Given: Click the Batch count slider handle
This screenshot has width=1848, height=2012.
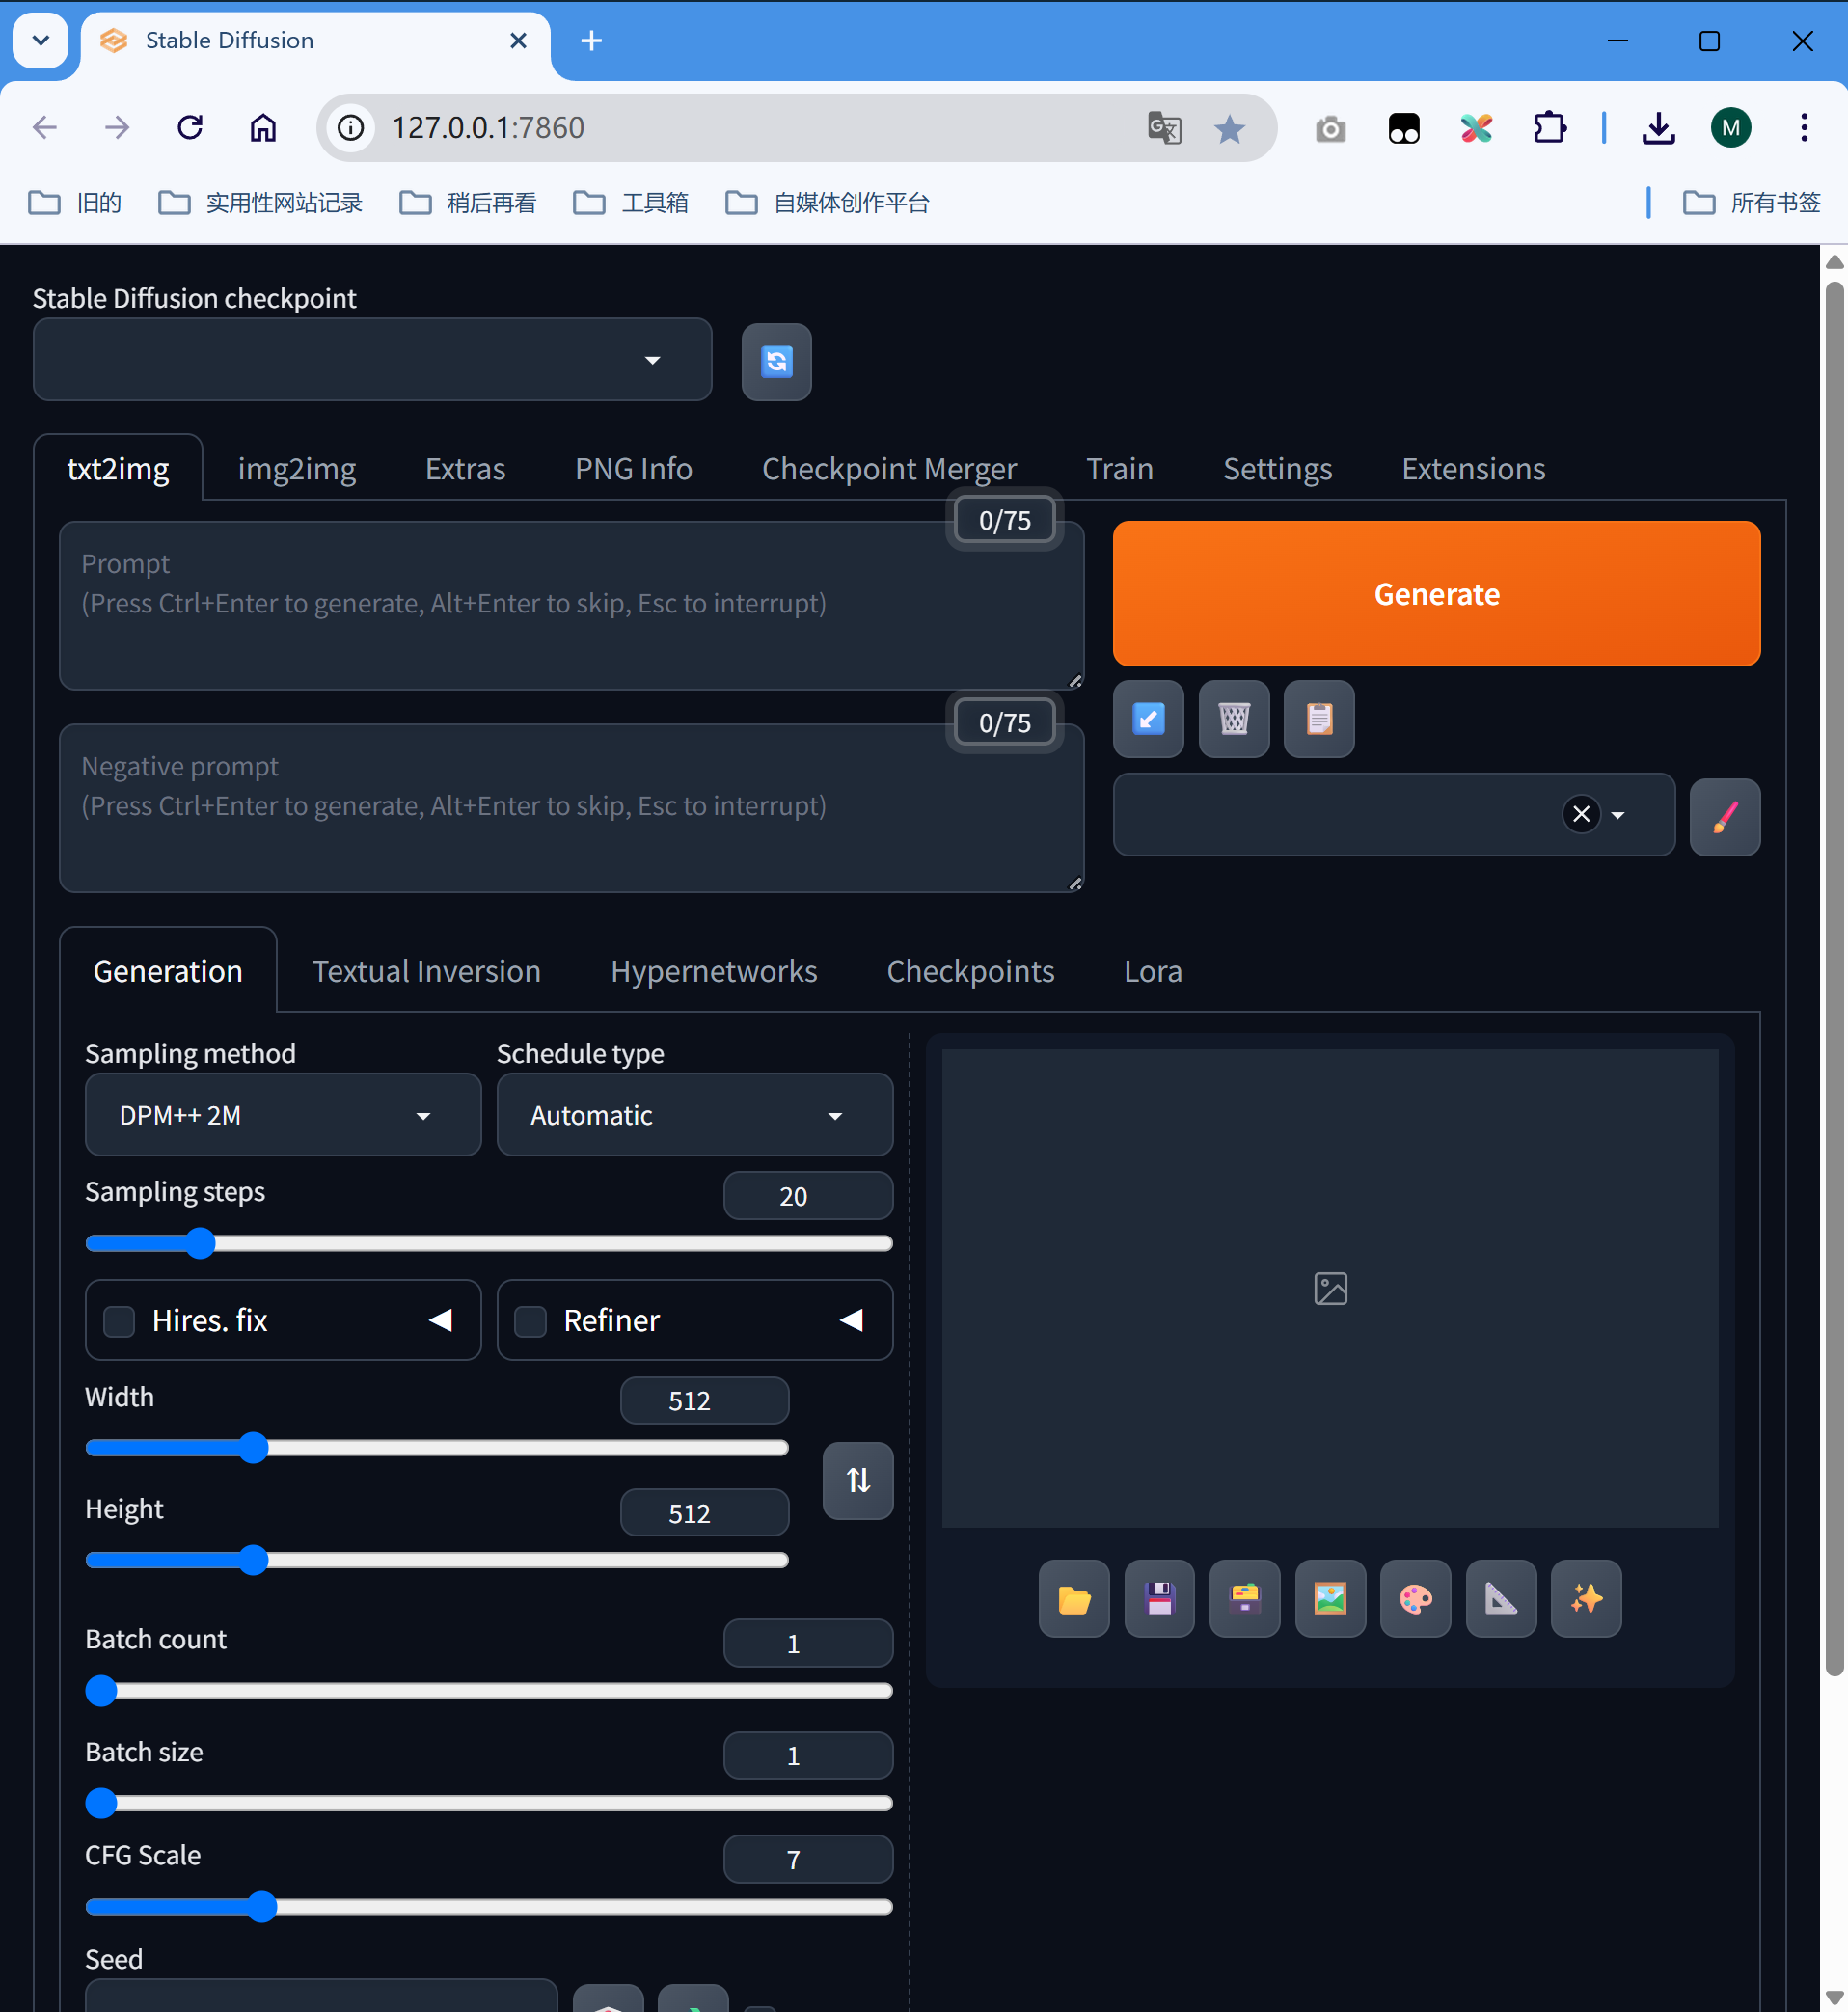Looking at the screenshot, I should click(x=101, y=1691).
